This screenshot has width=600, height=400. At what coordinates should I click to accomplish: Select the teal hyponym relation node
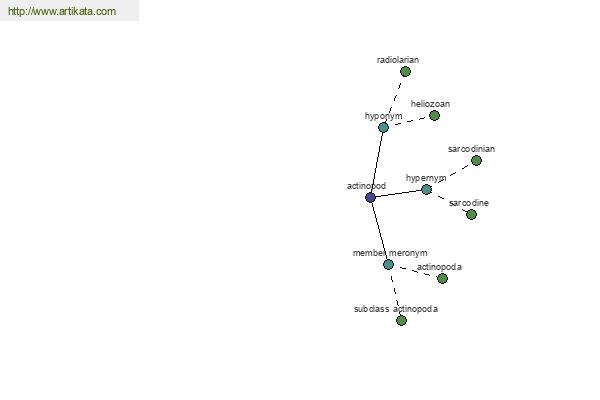tap(383, 127)
